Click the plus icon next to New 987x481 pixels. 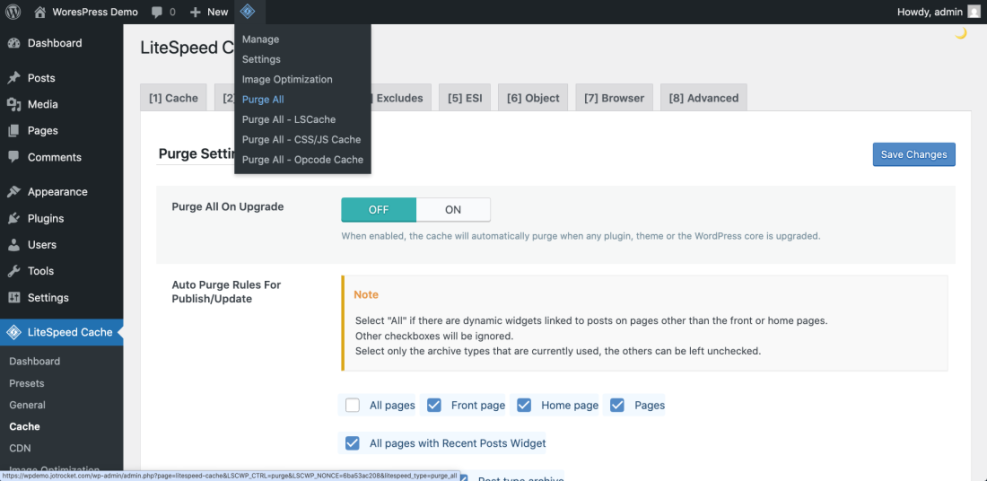pyautogui.click(x=195, y=12)
